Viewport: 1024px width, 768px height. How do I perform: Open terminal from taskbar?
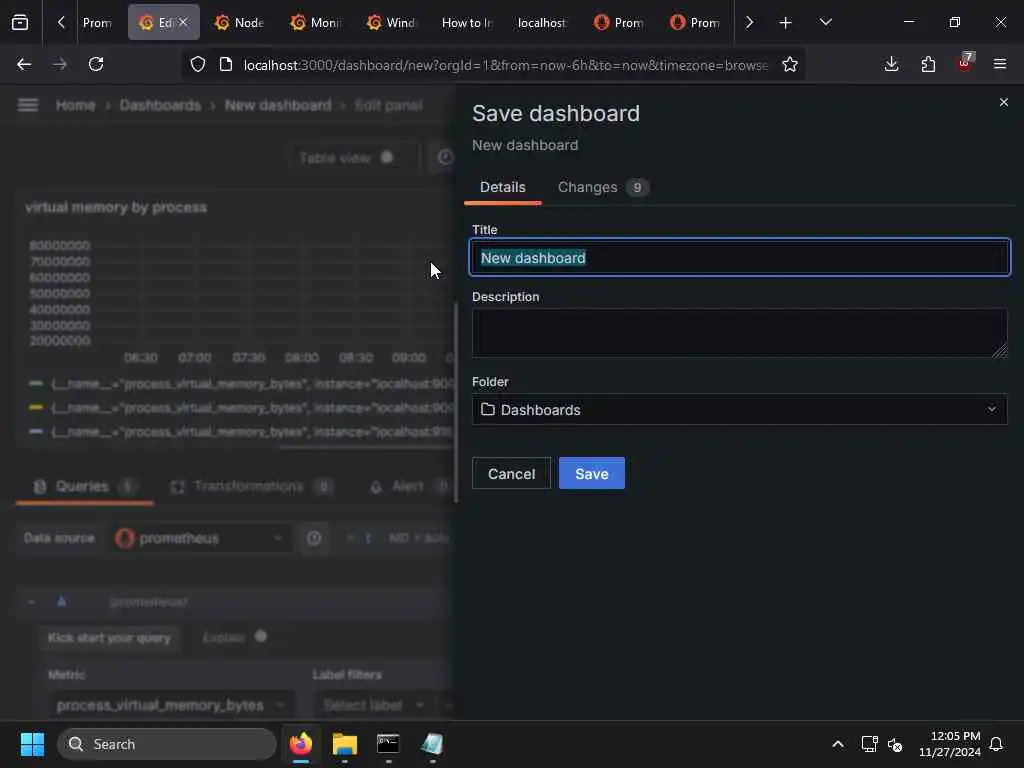click(x=388, y=744)
